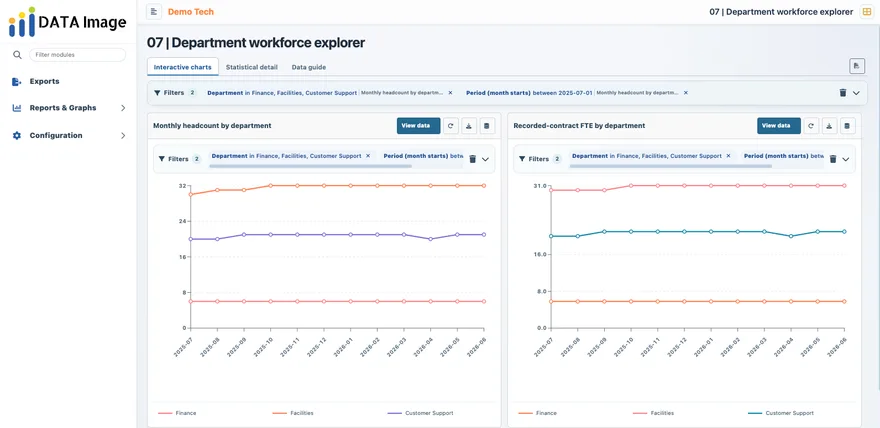Click the Customer Support 2026-04 dip point in Monthly headcount chart
Screen dimensions: 880x428
(430, 239)
